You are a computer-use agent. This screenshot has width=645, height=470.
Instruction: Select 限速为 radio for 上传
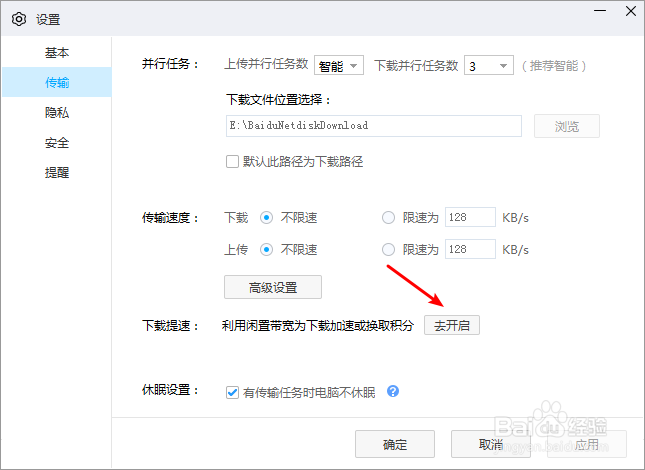coord(388,250)
